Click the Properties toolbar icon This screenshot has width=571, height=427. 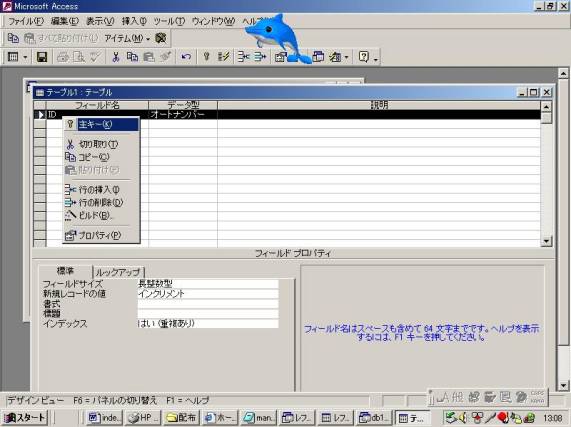280,57
